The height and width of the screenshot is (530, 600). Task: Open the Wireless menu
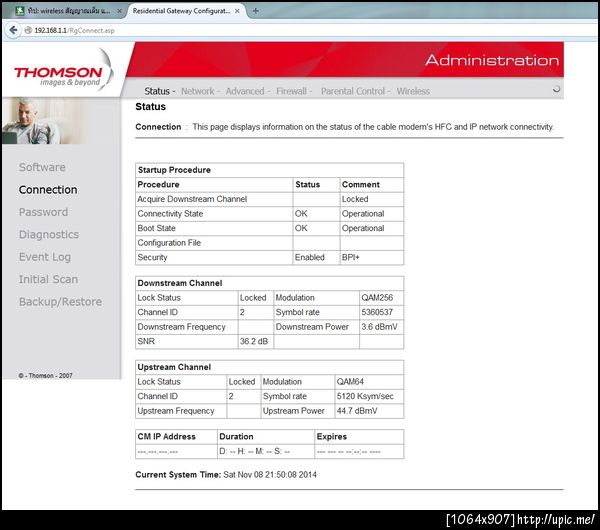pos(413,91)
